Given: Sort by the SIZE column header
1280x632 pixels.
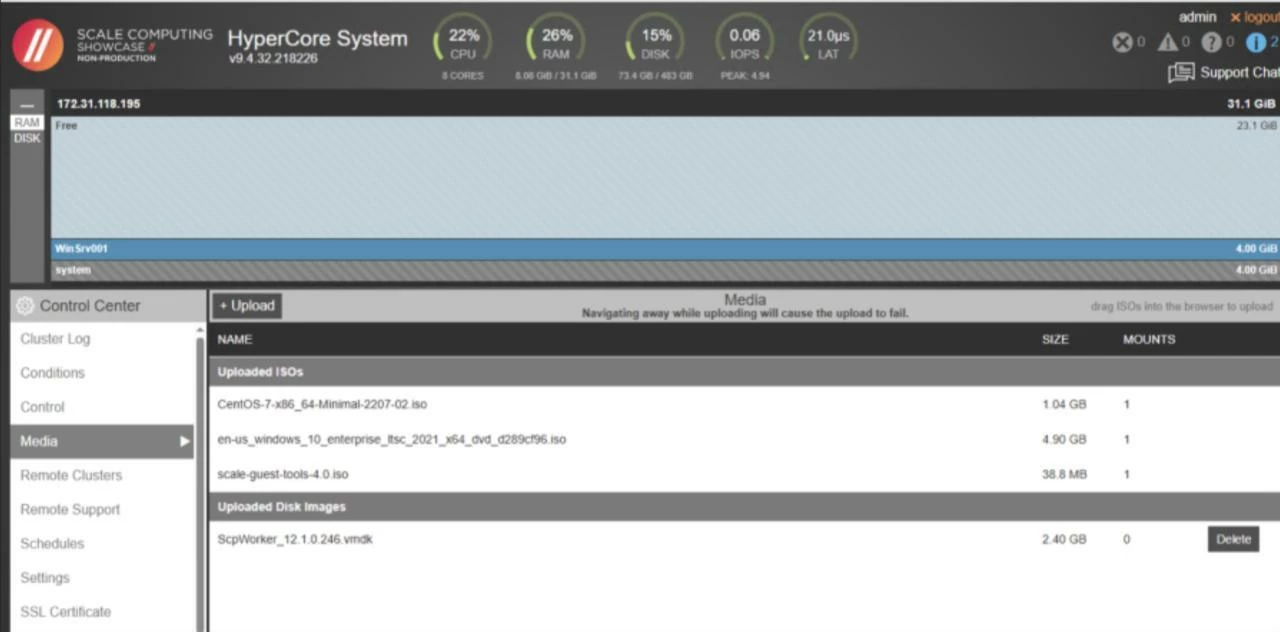Looking at the screenshot, I should 1055,340.
